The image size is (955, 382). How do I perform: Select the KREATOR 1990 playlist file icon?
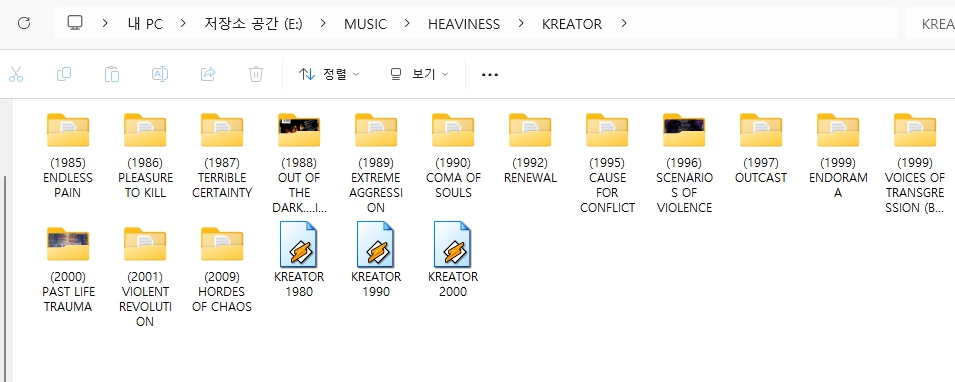(376, 244)
